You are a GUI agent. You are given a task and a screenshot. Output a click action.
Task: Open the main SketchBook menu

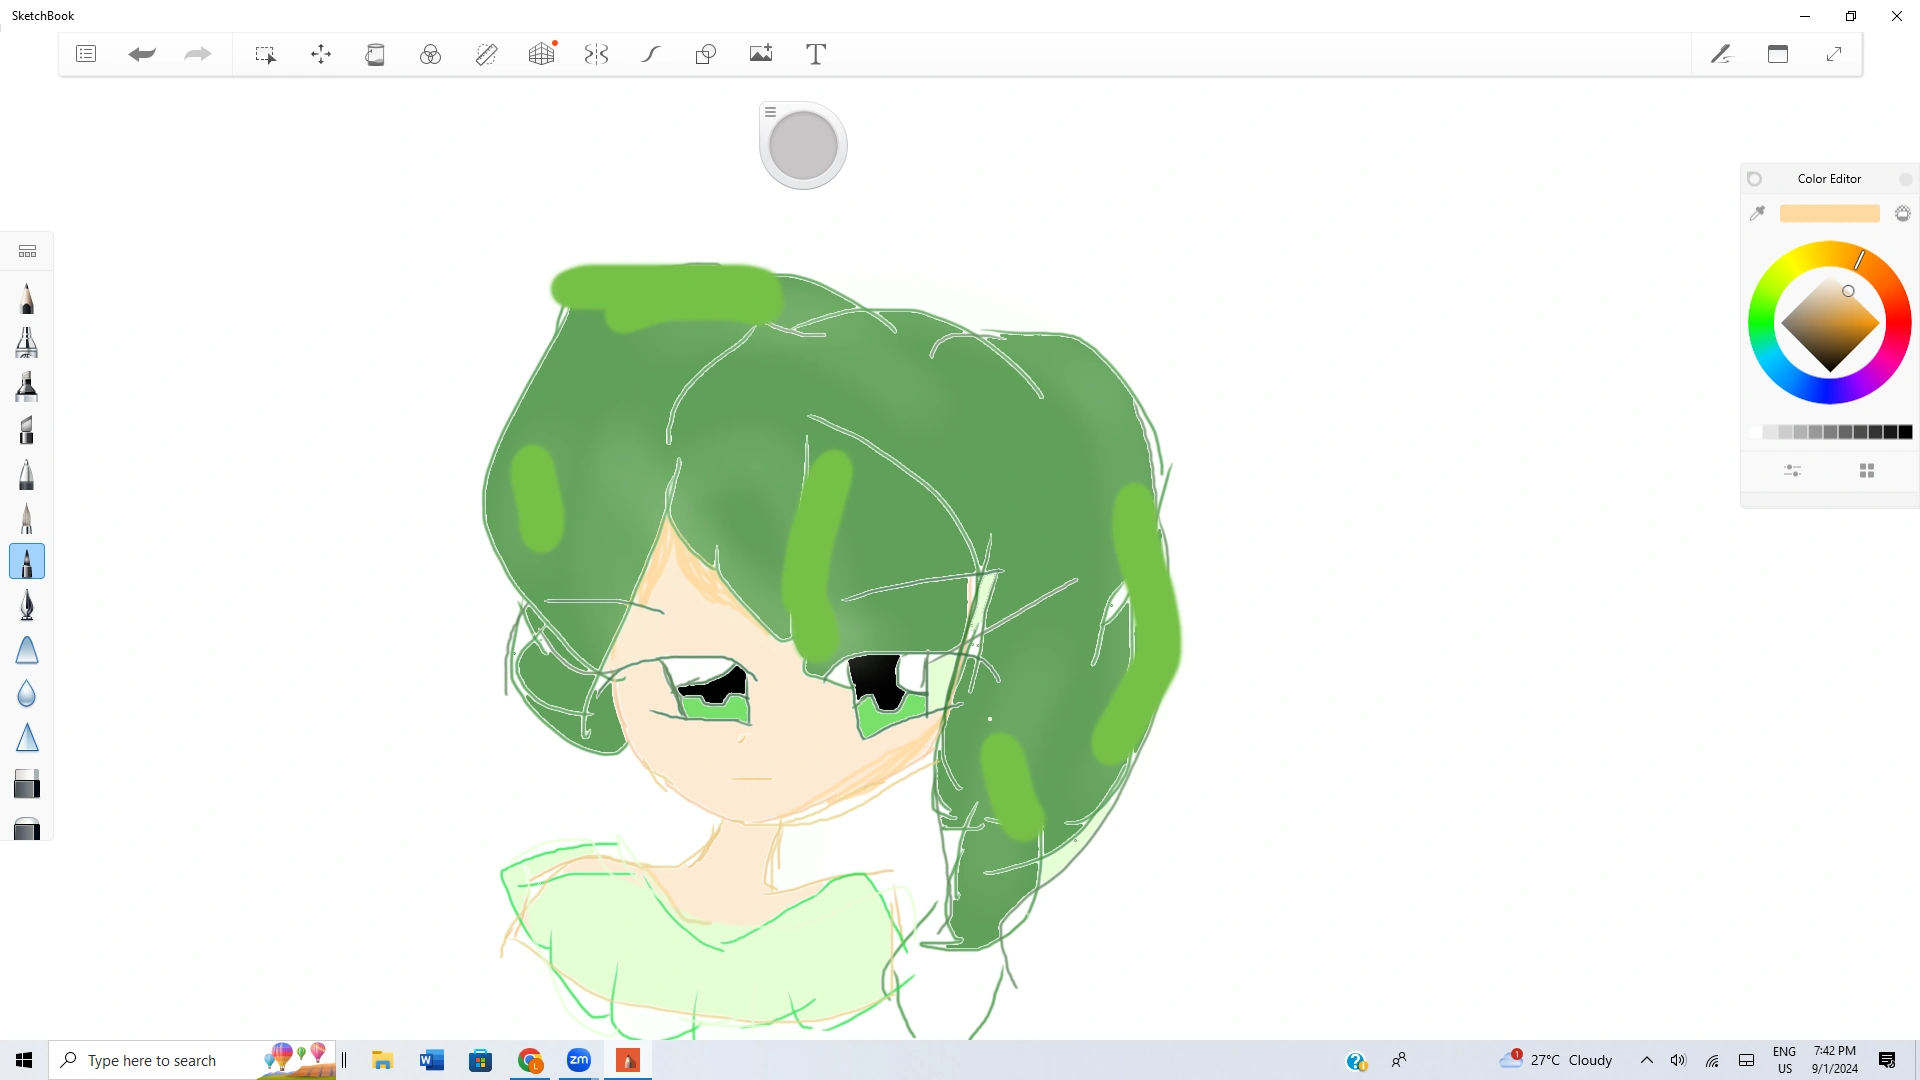tap(86, 54)
